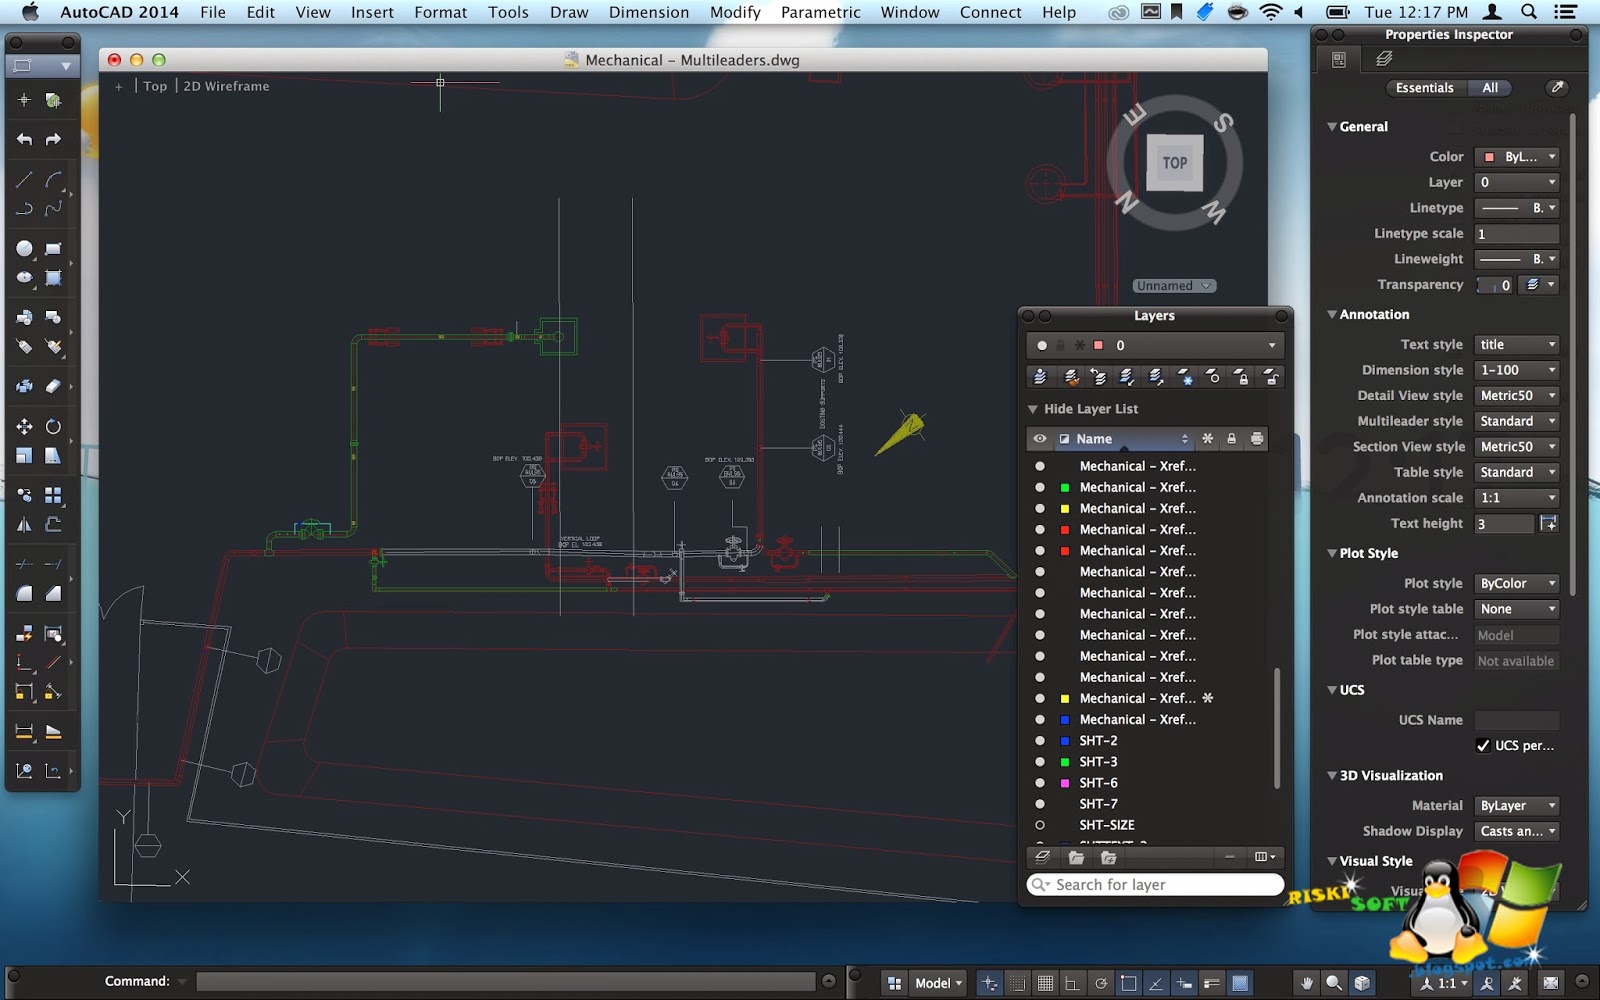Click the Zoom magnifier in status bar
This screenshot has height=1000, width=1600.
[x=1334, y=983]
